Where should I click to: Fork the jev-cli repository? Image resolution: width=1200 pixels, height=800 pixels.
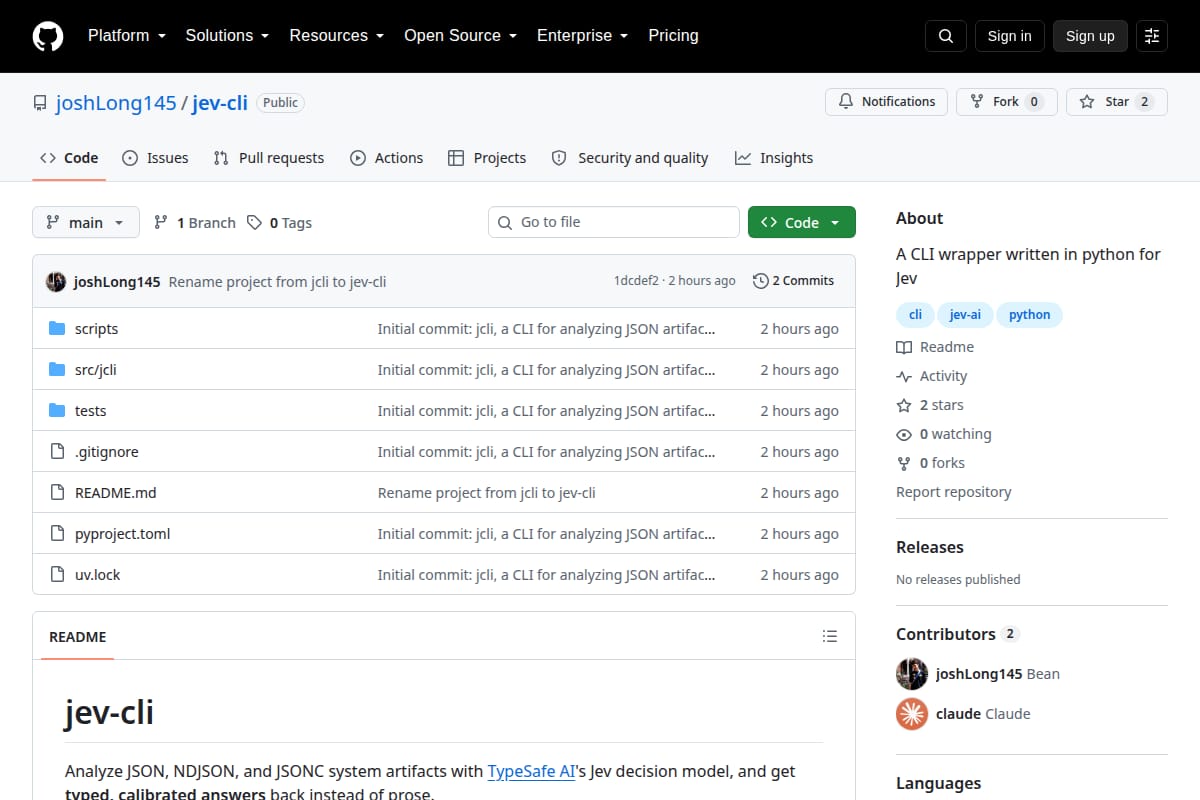coord(1006,102)
